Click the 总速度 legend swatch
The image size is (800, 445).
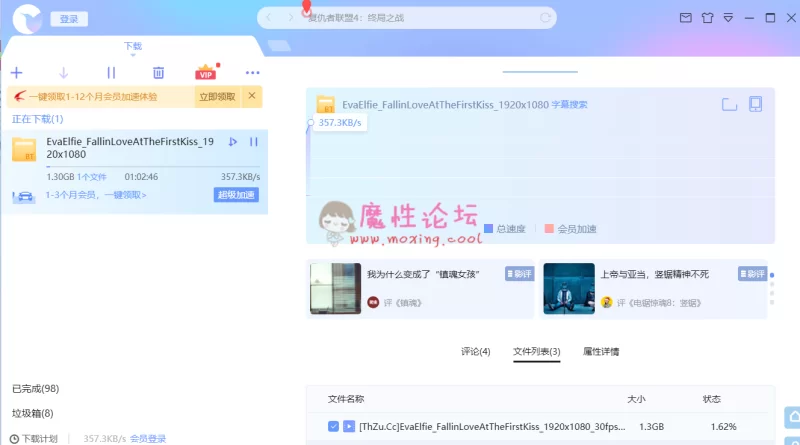(488, 229)
